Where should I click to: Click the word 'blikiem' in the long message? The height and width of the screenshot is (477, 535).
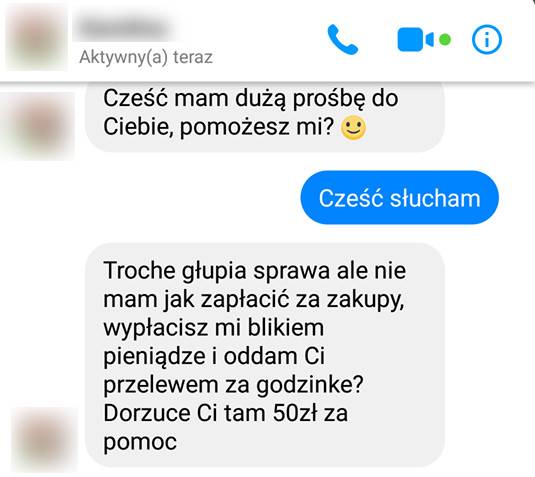tap(286, 328)
